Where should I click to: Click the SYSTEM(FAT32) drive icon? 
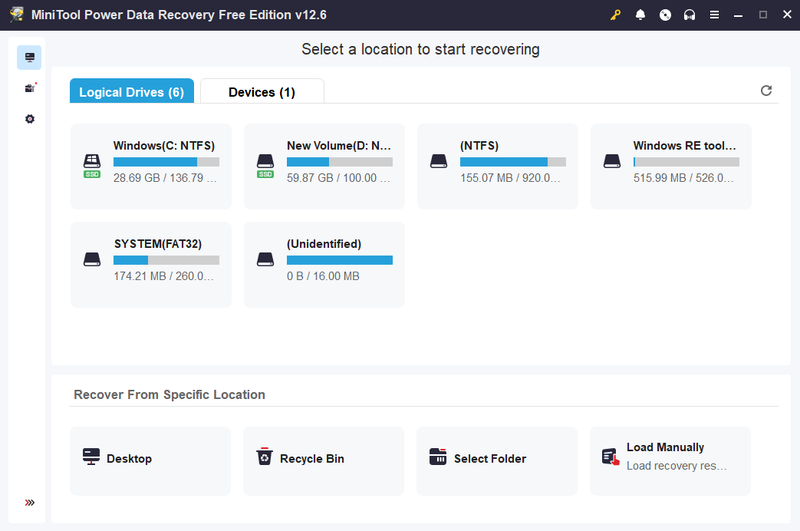click(92, 259)
